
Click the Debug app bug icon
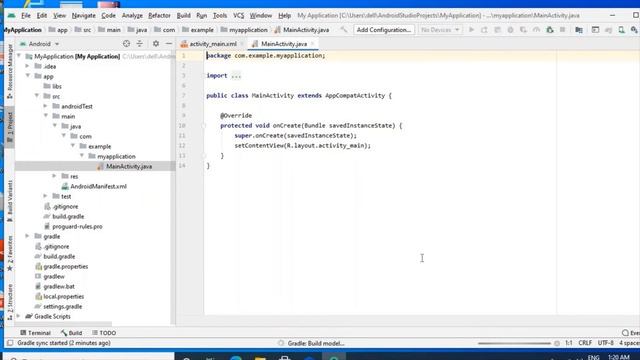click(x=510, y=30)
